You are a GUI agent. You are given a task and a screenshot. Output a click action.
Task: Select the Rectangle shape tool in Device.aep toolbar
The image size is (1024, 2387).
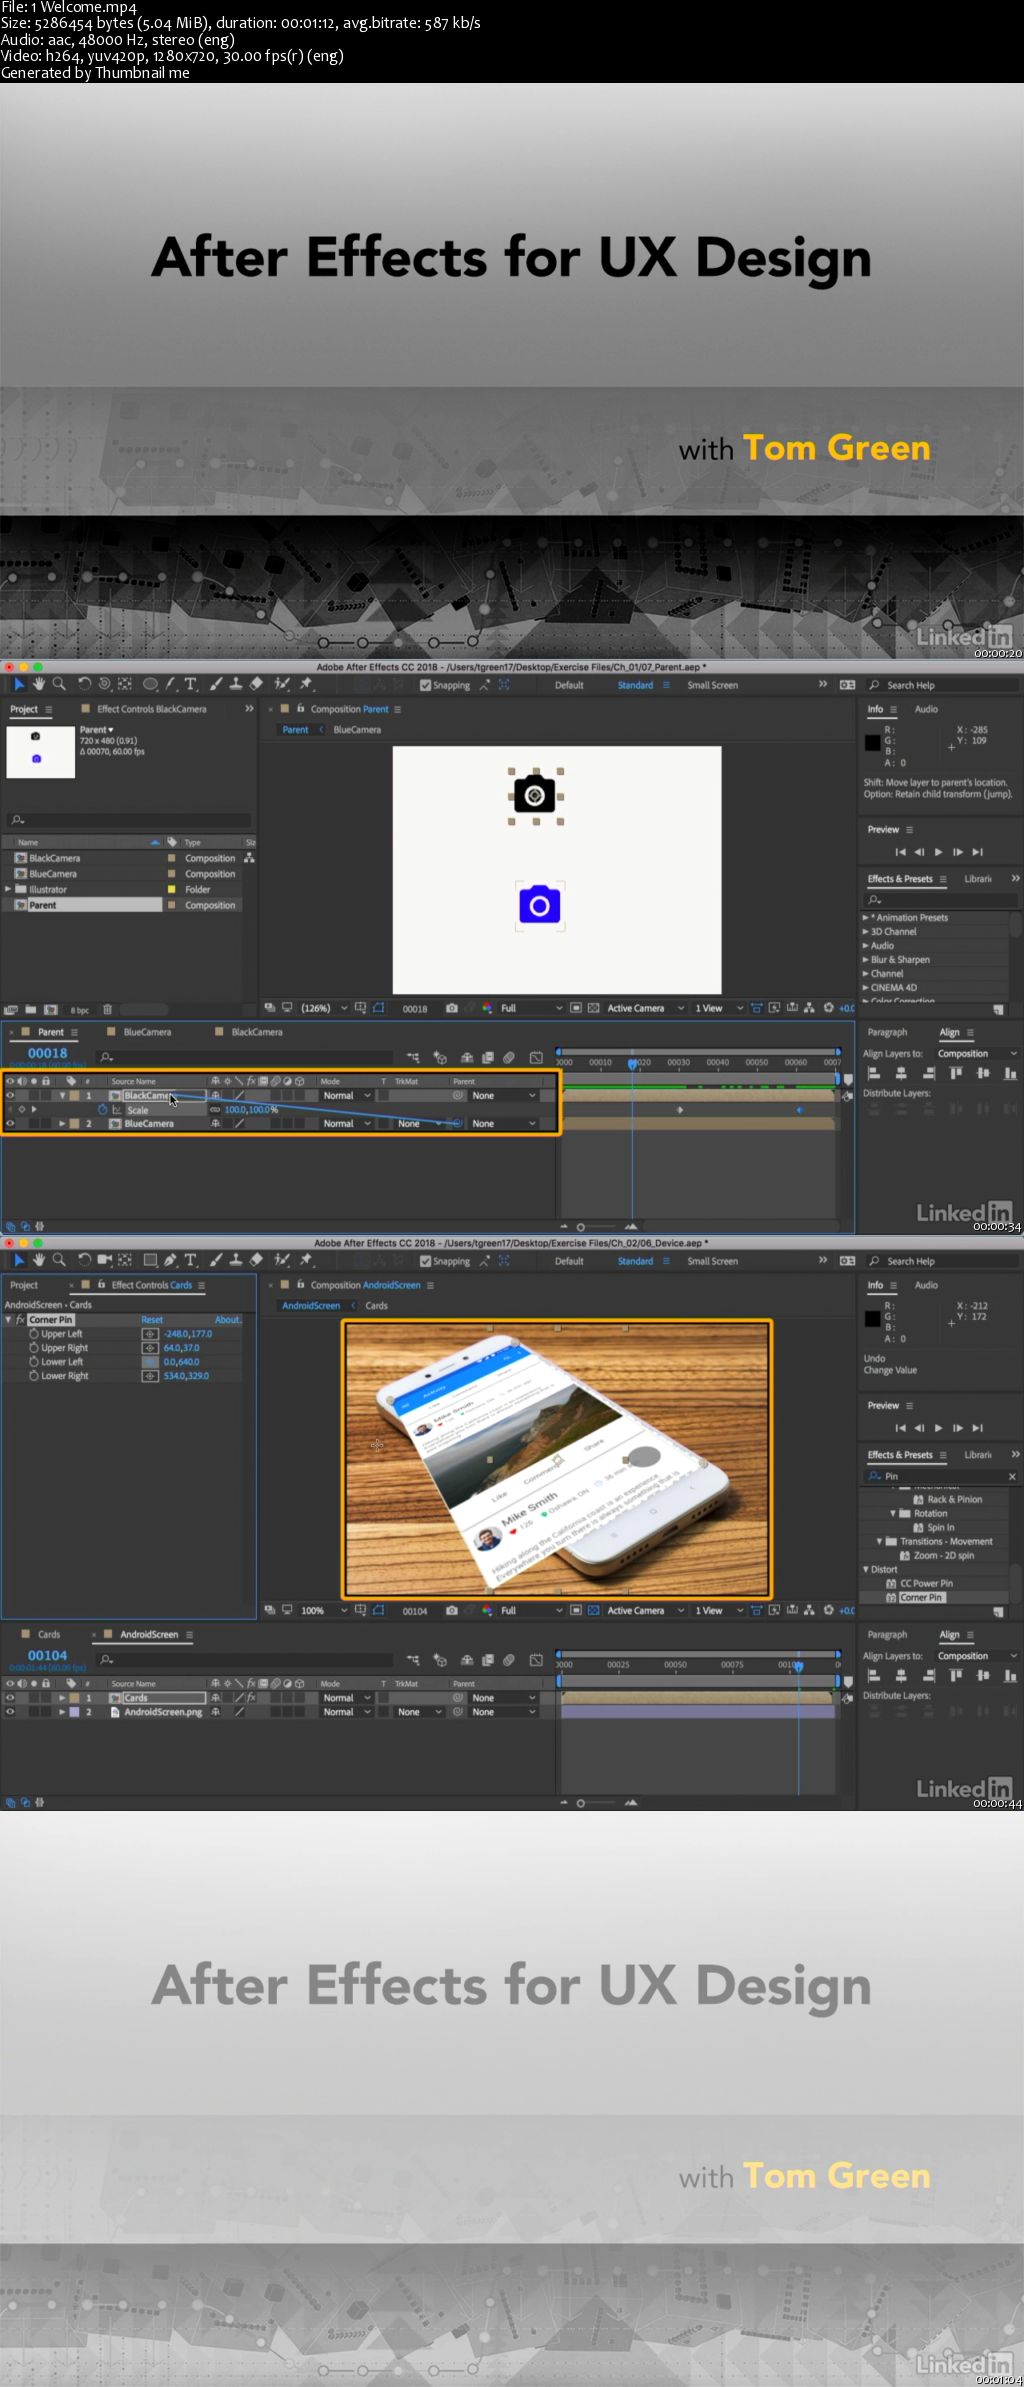pos(150,1260)
